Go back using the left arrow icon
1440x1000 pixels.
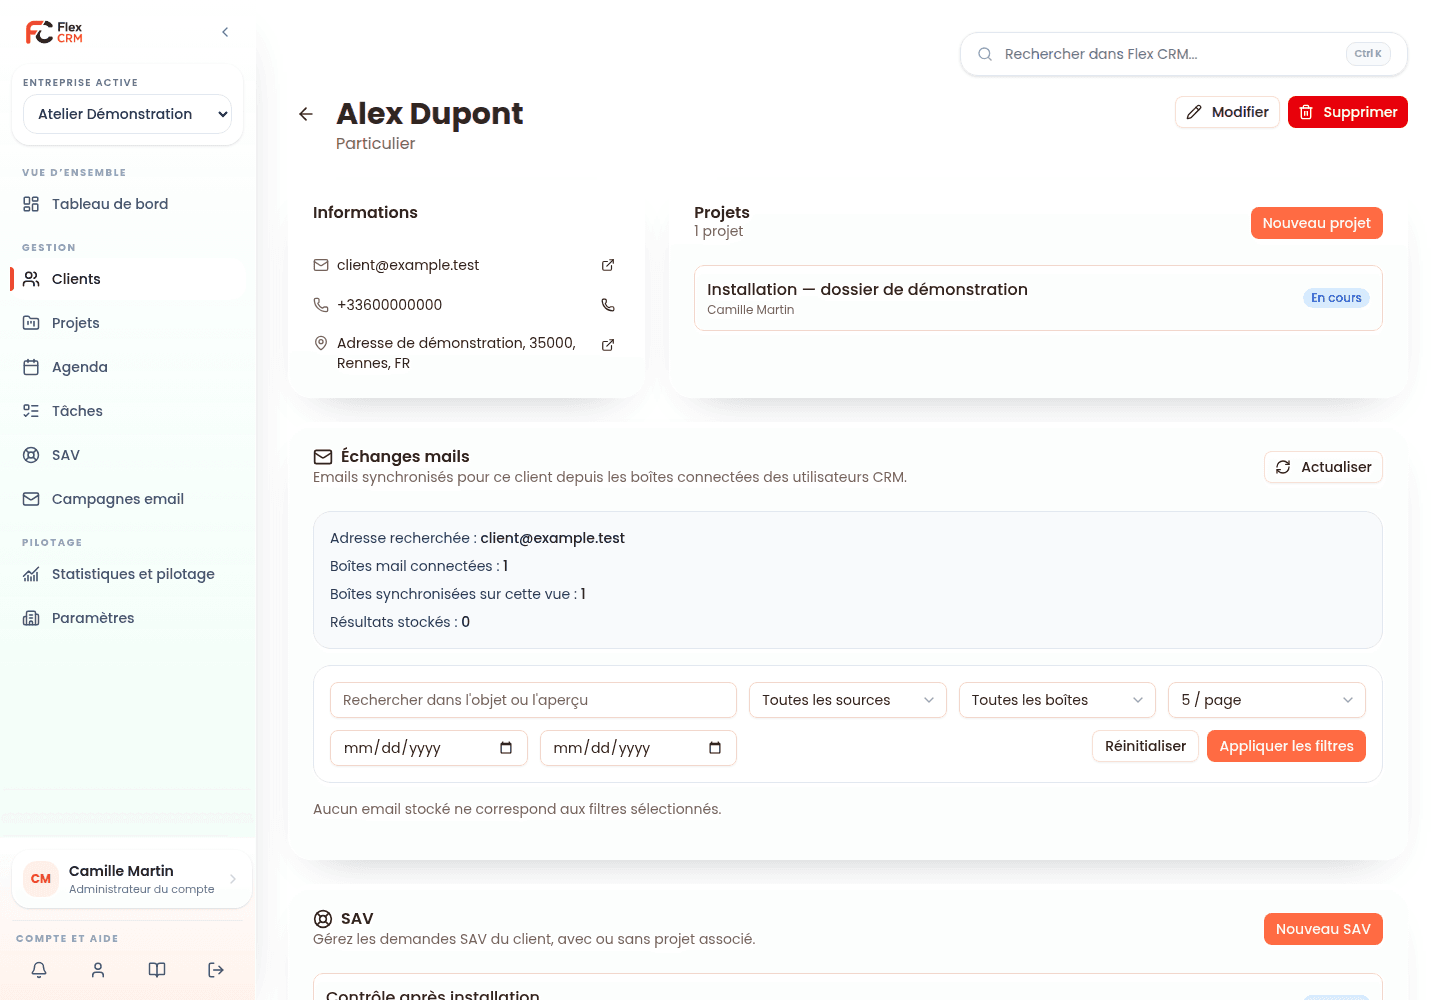pos(306,114)
